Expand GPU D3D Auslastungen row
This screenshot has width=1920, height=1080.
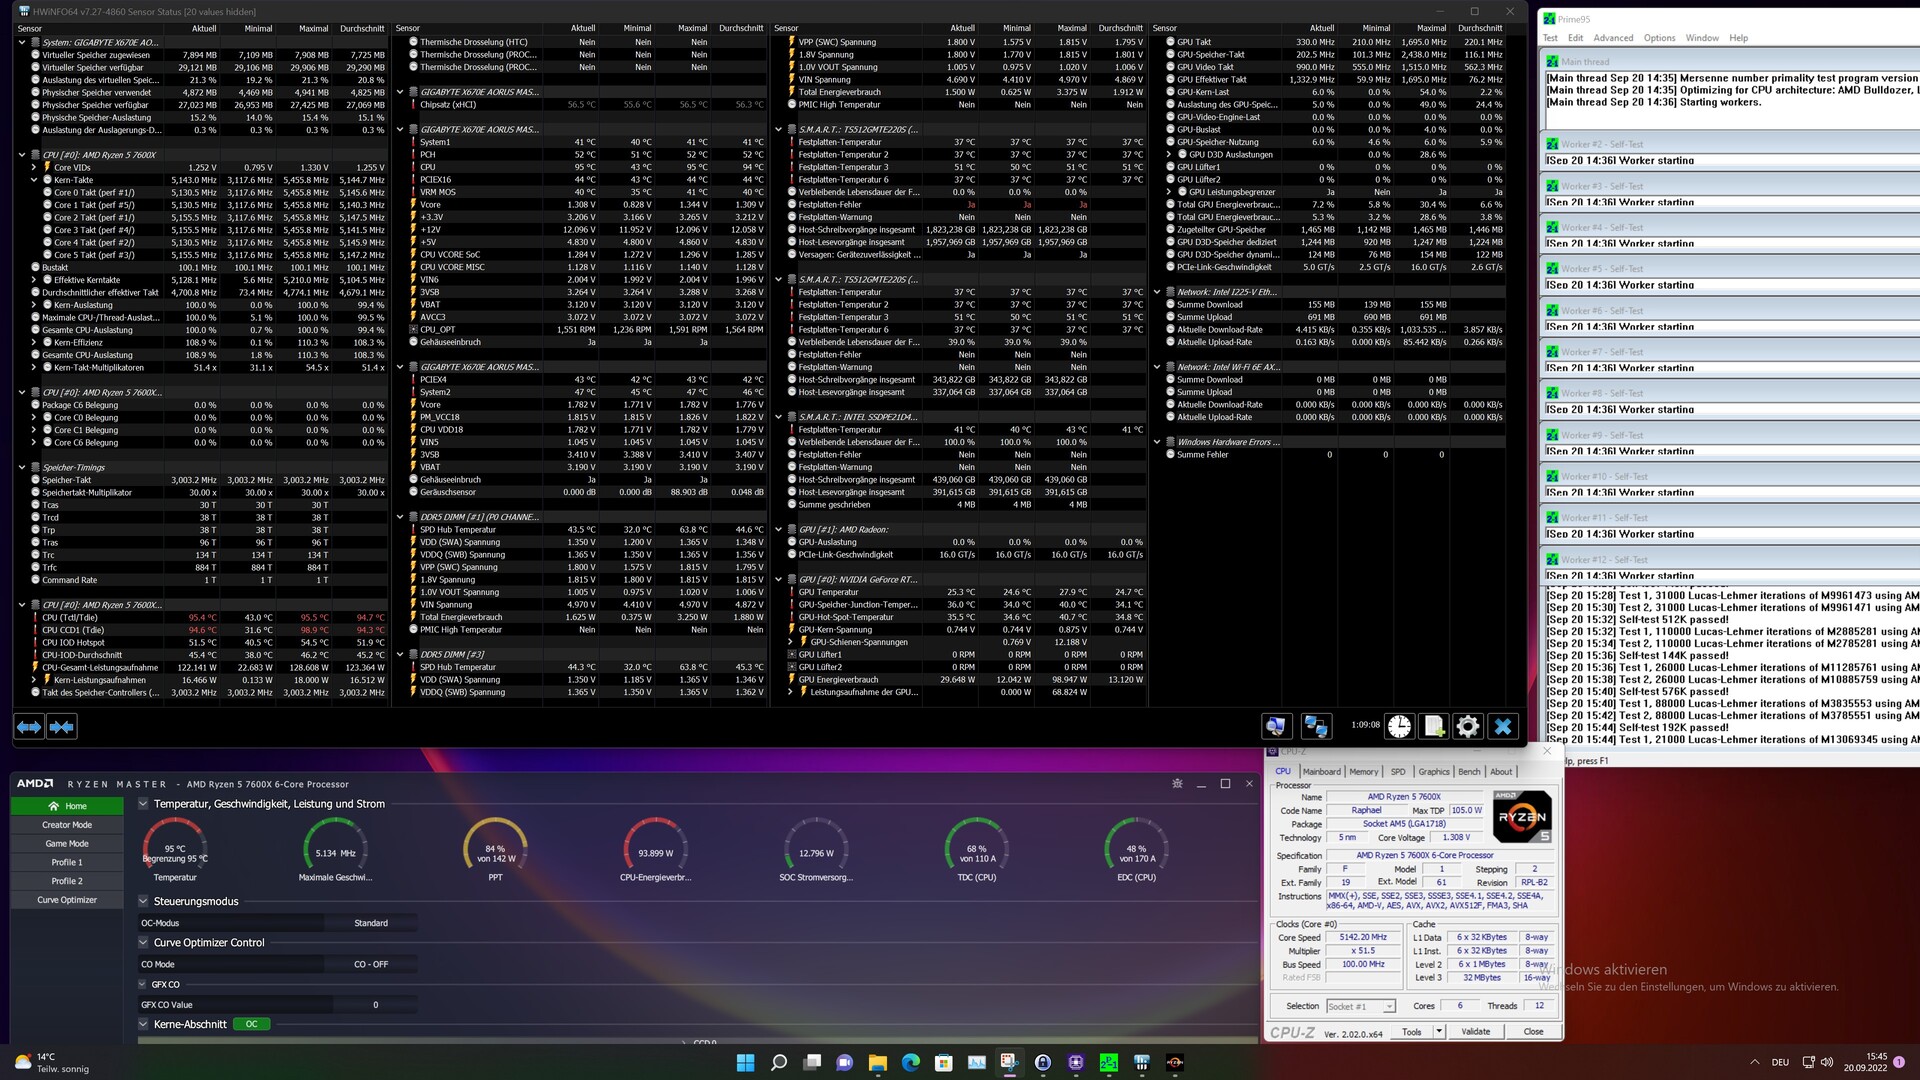click(x=1169, y=155)
